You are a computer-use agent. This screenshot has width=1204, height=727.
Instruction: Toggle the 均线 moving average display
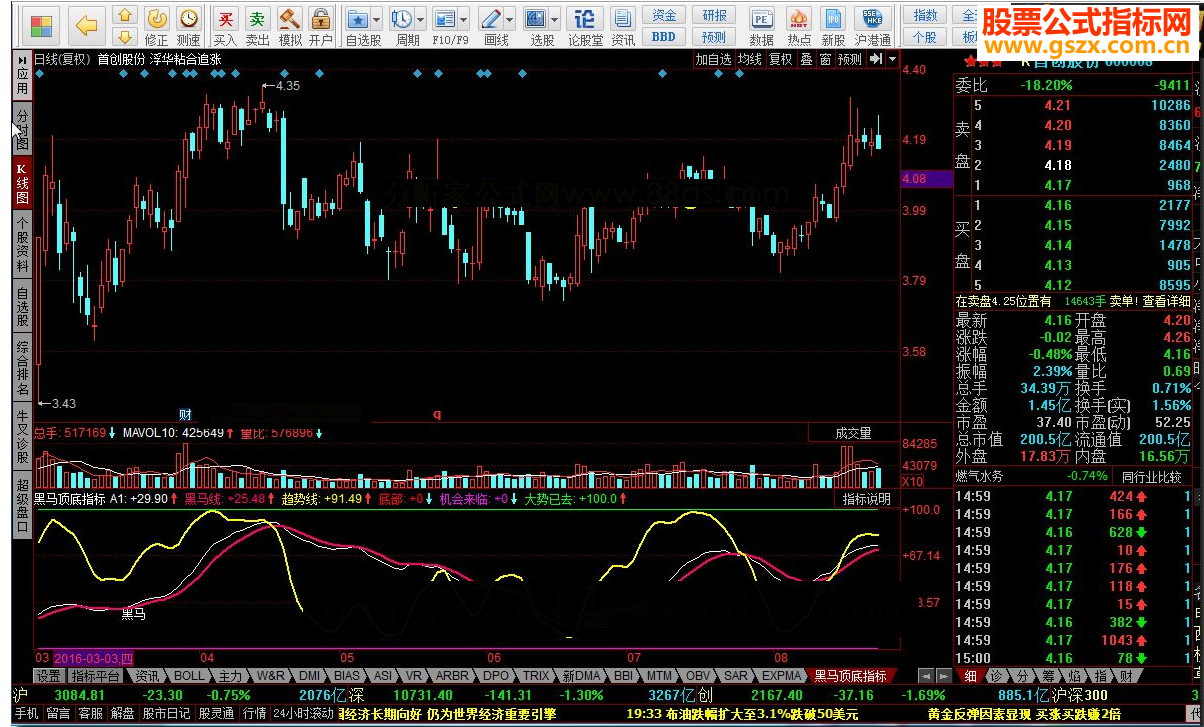pos(749,59)
